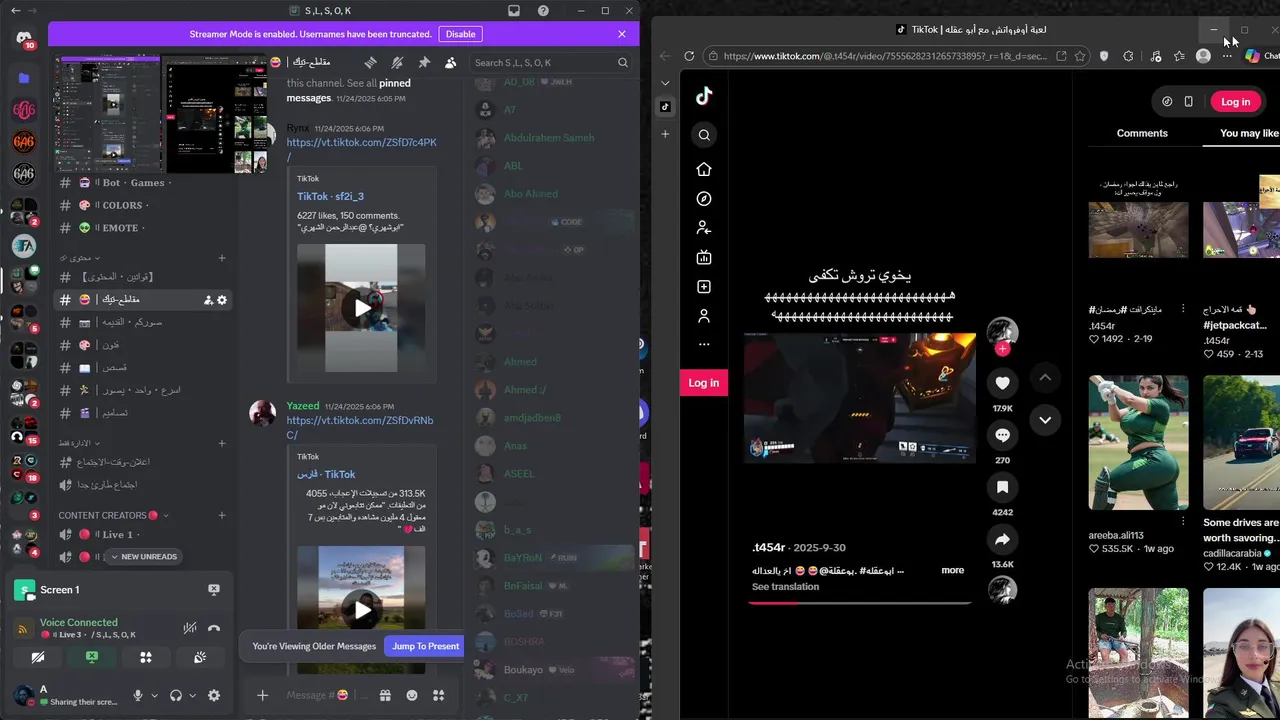Screen dimensions: 1280x720
Task: Open TikTok Upload plus icon
Action: click(x=704, y=287)
